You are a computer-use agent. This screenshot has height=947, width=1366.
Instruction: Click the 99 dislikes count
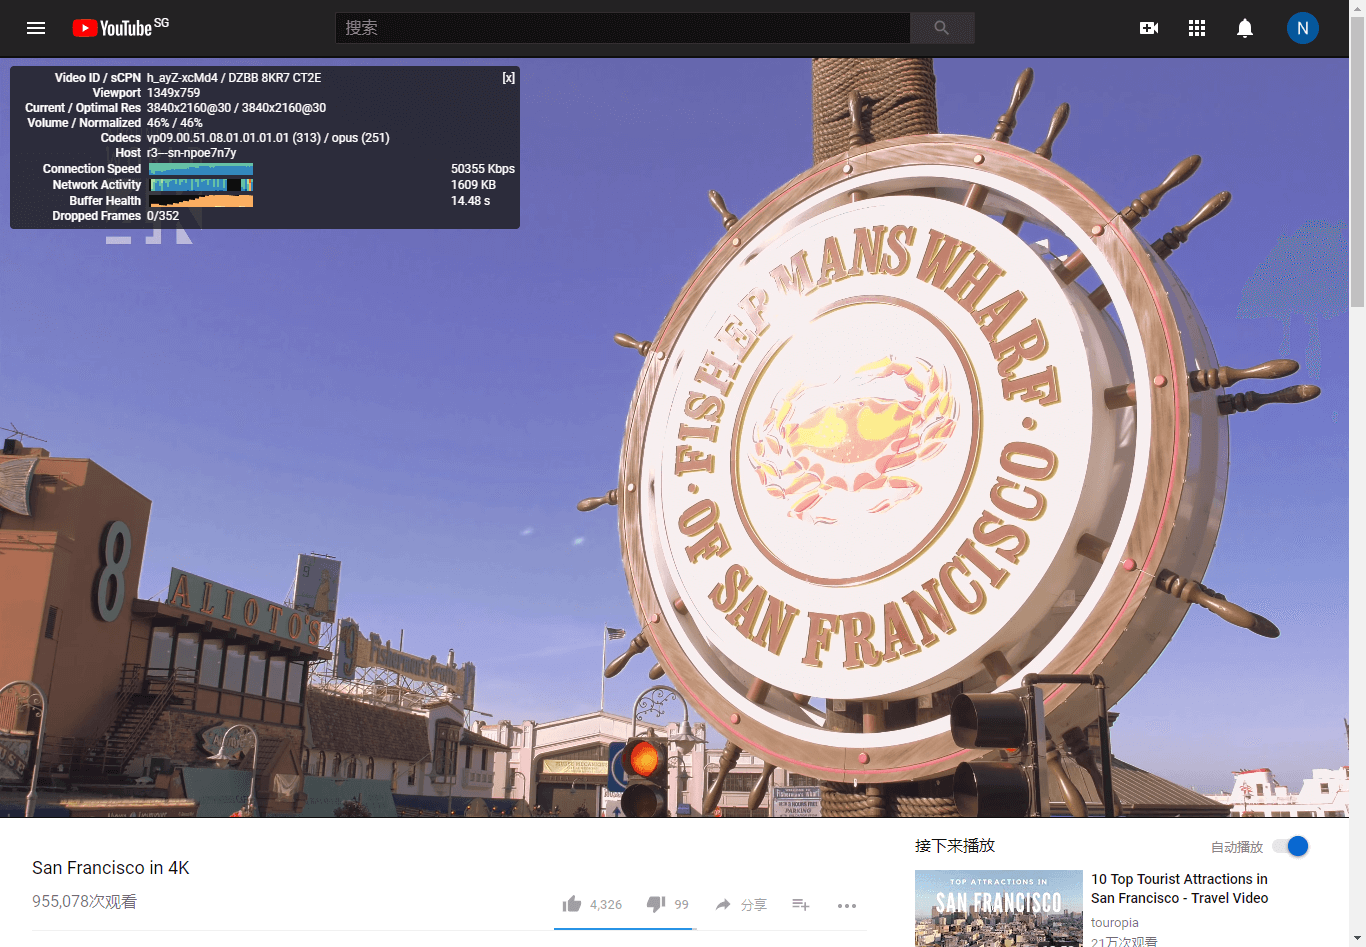point(681,905)
